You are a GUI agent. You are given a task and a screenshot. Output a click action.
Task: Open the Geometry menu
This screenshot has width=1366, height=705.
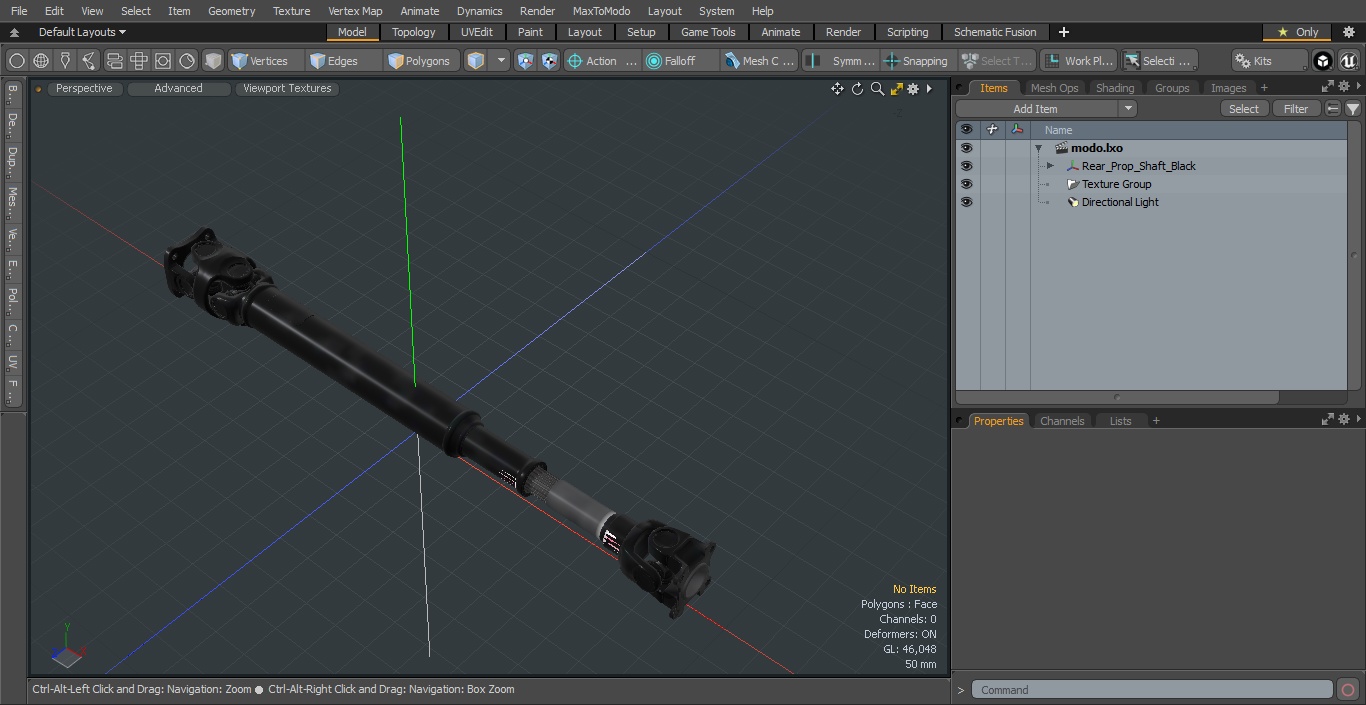(x=231, y=11)
